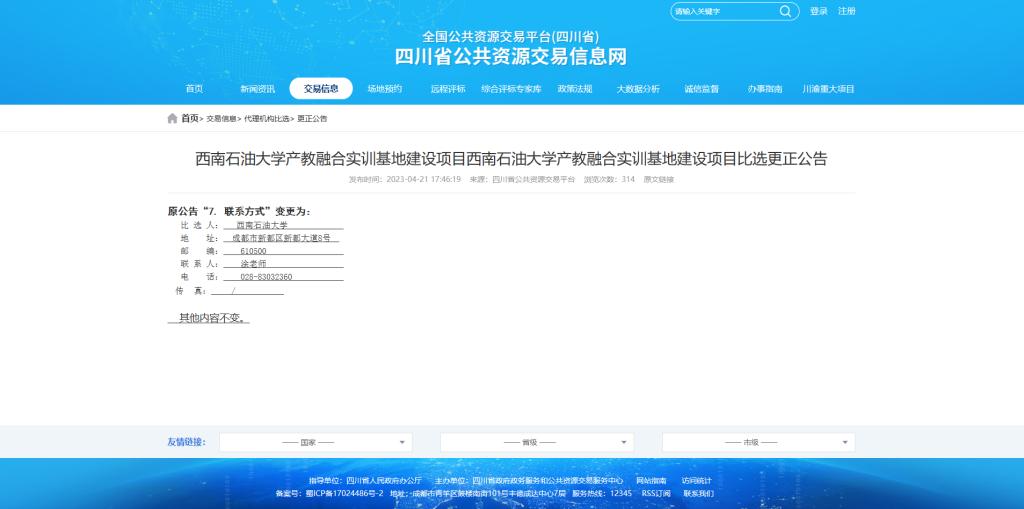Open the 综合评标专家库 navigation item
The width and height of the screenshot is (1024, 509).
coord(511,89)
